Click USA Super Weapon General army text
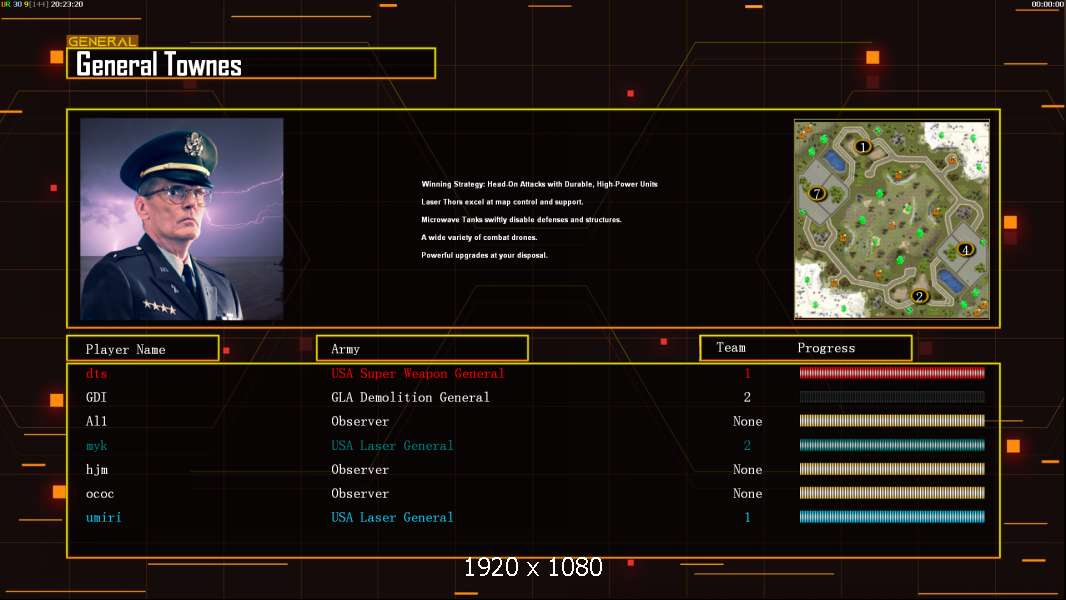Screen dimensions: 1066x600 tap(417, 373)
